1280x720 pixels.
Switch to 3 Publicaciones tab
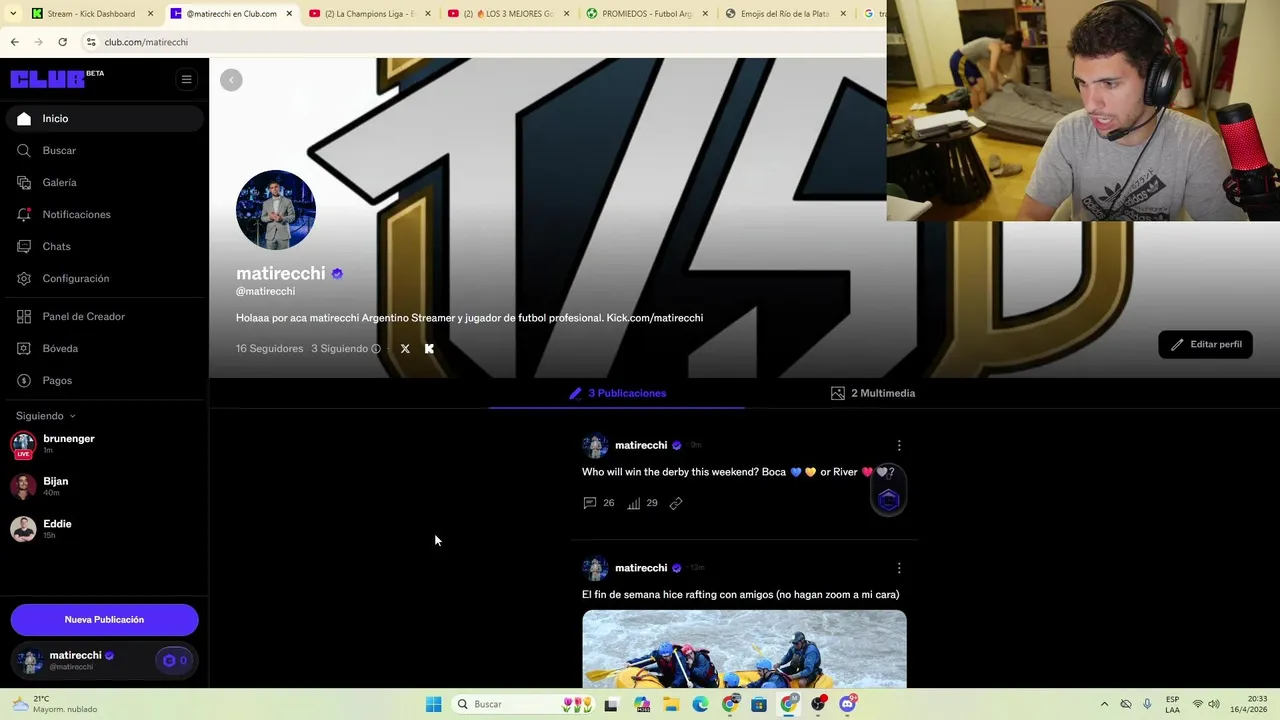pyautogui.click(x=617, y=393)
